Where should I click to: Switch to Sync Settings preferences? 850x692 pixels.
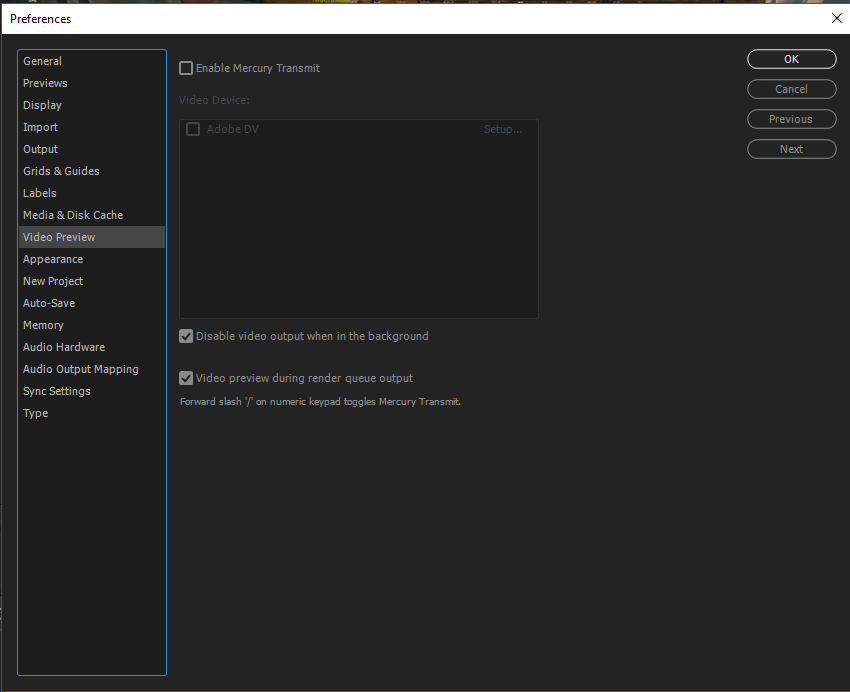pos(56,391)
